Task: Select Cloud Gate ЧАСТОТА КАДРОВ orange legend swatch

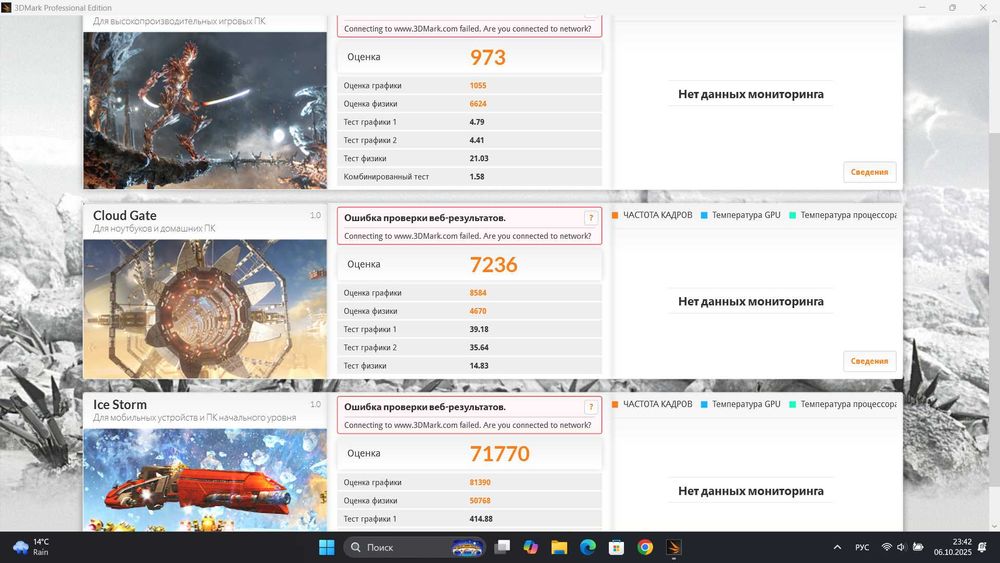Action: 615,216
